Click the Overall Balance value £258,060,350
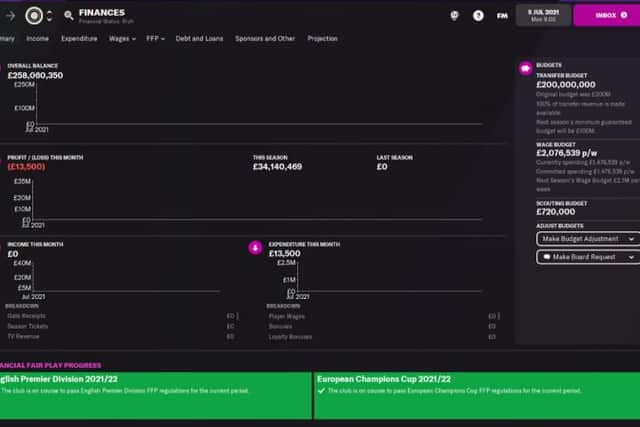The height and width of the screenshot is (427, 640). 35,76
